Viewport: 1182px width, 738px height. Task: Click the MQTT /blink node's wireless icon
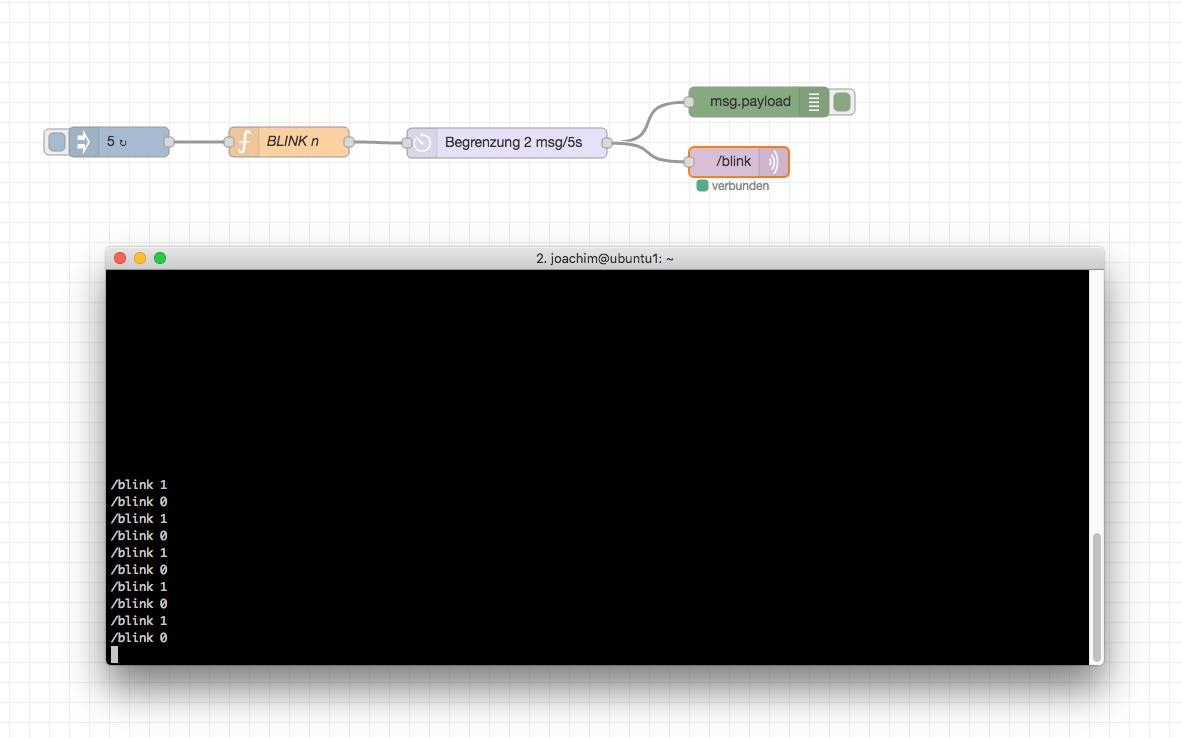point(773,162)
